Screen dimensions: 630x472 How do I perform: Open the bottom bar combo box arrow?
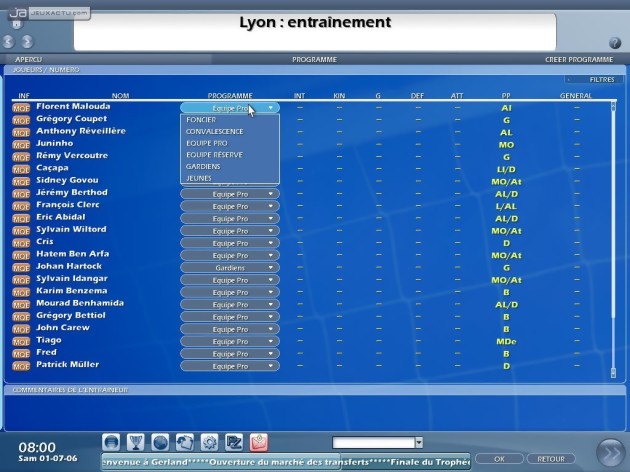(419, 442)
